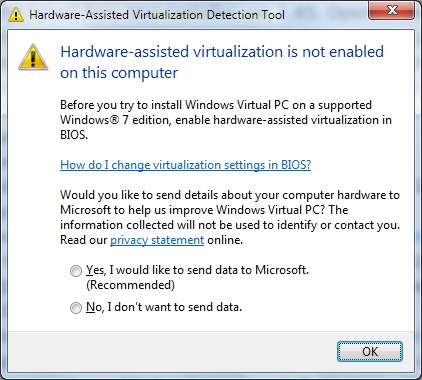Image resolution: width=422 pixels, height=380 pixels.
Task: Click the 'online.' text after the privacy statement link
Action: (225, 240)
